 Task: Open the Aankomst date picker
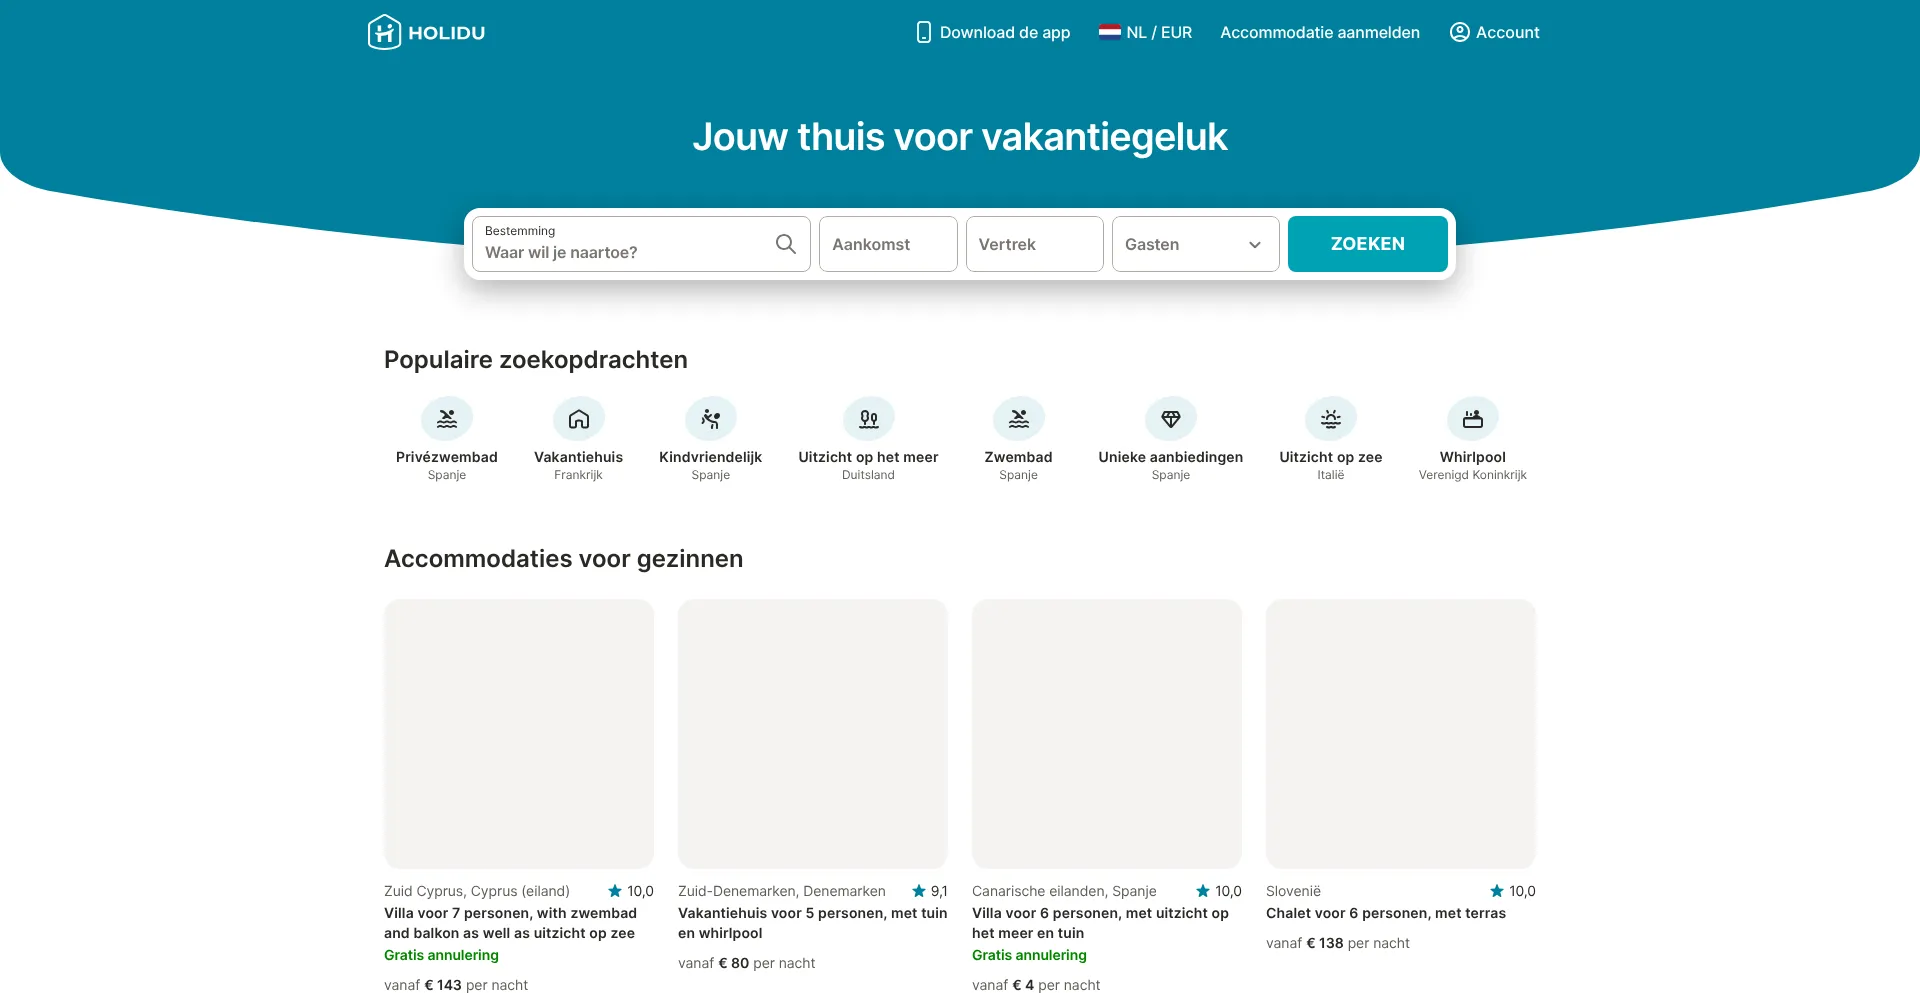click(x=888, y=244)
